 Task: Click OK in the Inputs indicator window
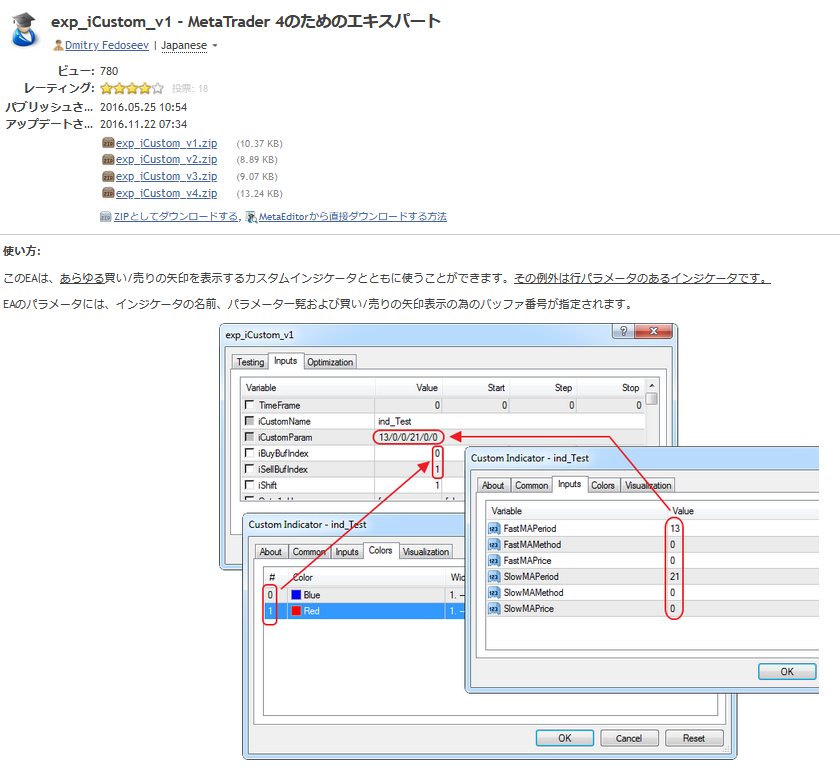787,672
